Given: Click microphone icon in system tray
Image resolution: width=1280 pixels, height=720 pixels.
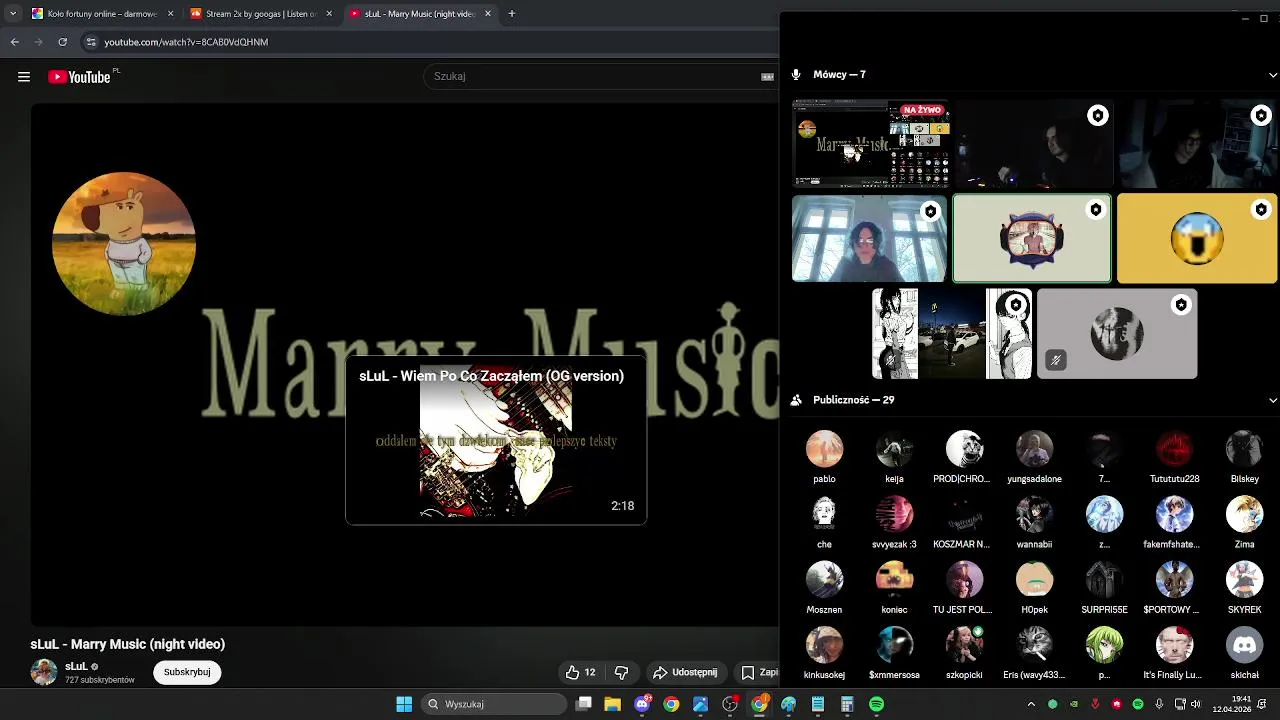Looking at the screenshot, I should [x=1159, y=704].
